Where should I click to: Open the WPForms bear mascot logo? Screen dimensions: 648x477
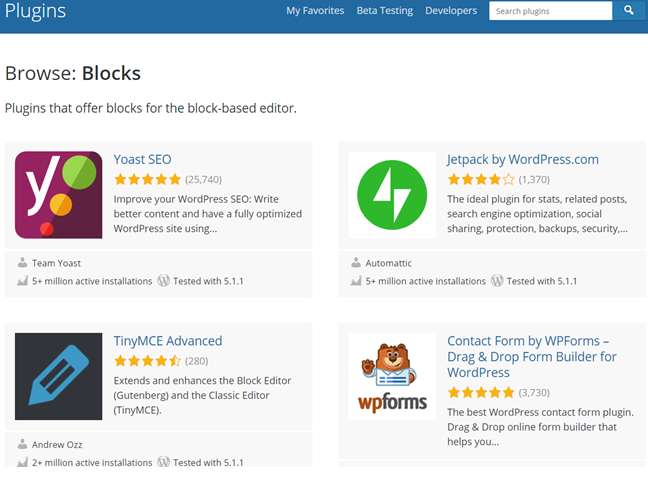tap(392, 376)
